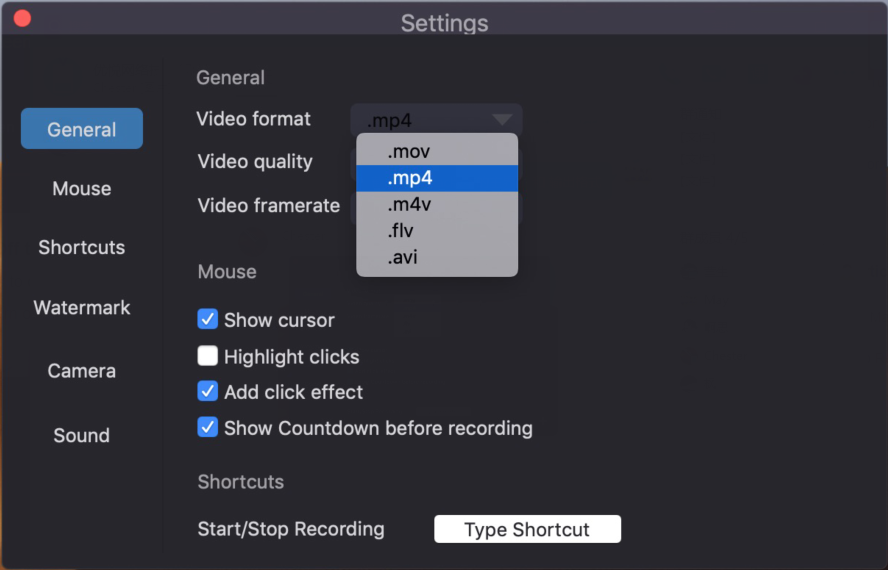This screenshot has height=570, width=888.
Task: Click the Video quality label
Action: click(255, 162)
